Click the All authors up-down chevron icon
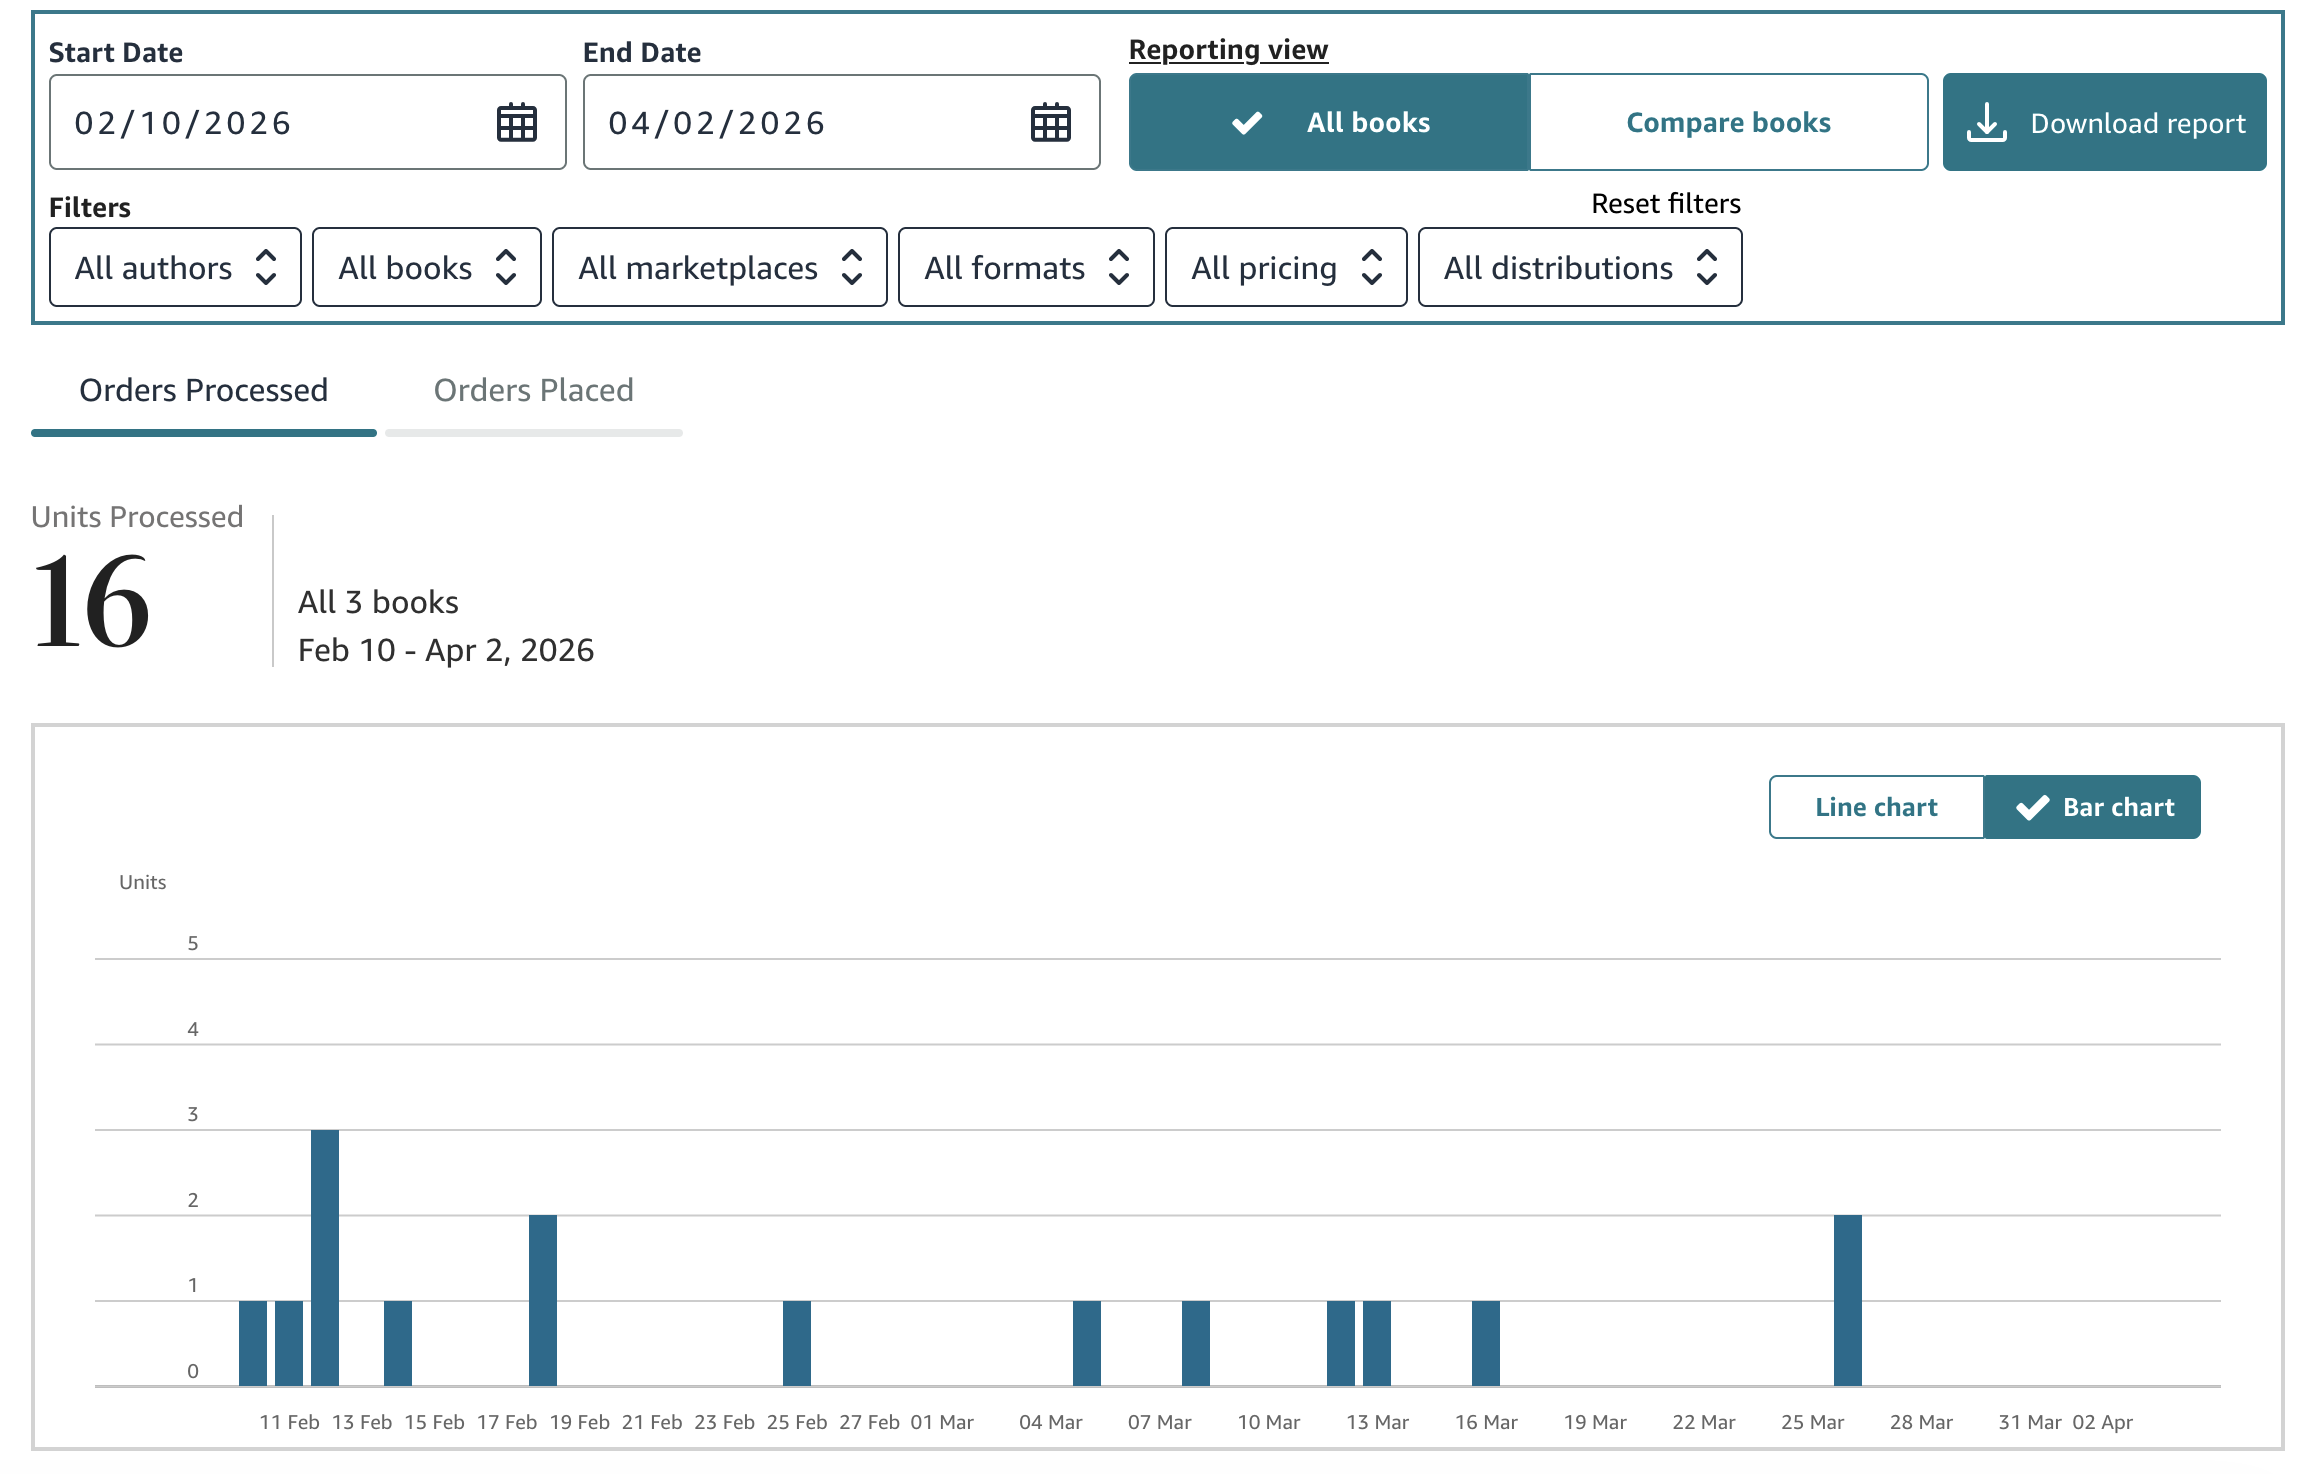 click(266, 267)
